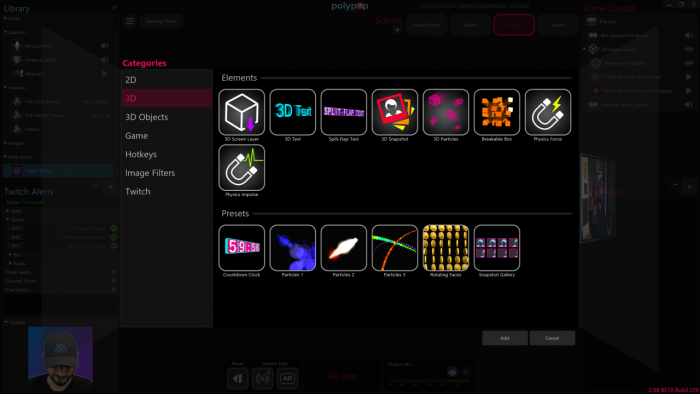Toggle play on Webcam source in Library
This screenshot has height=394, width=700.
[x=104, y=73]
